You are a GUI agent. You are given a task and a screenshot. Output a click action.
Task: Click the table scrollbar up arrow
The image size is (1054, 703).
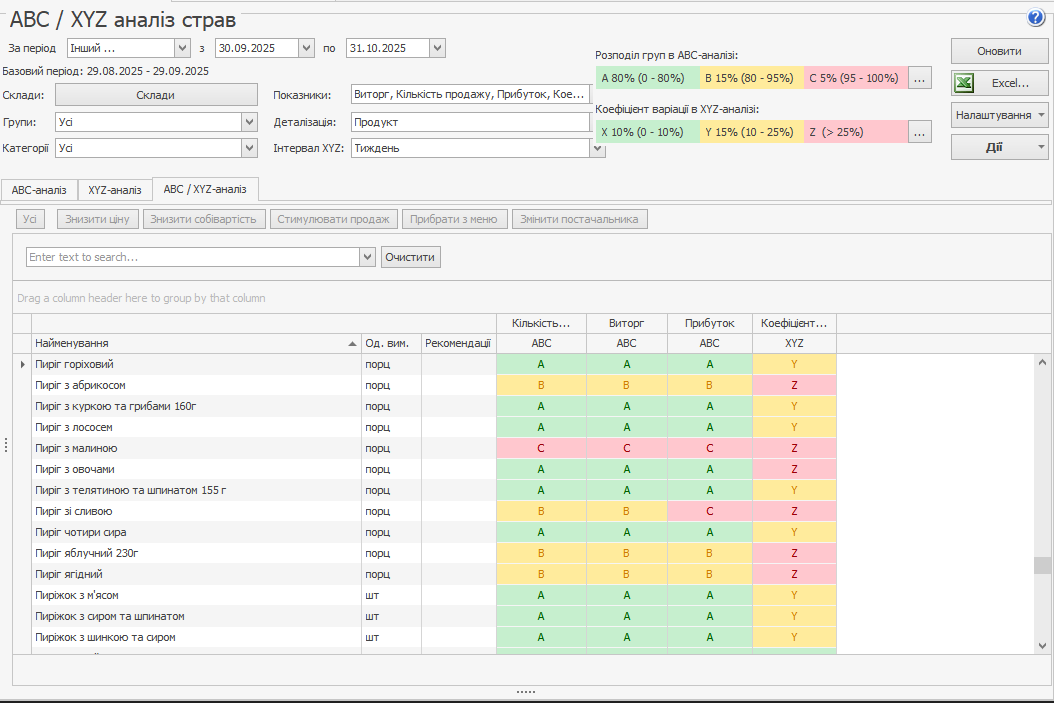tap(1042, 362)
